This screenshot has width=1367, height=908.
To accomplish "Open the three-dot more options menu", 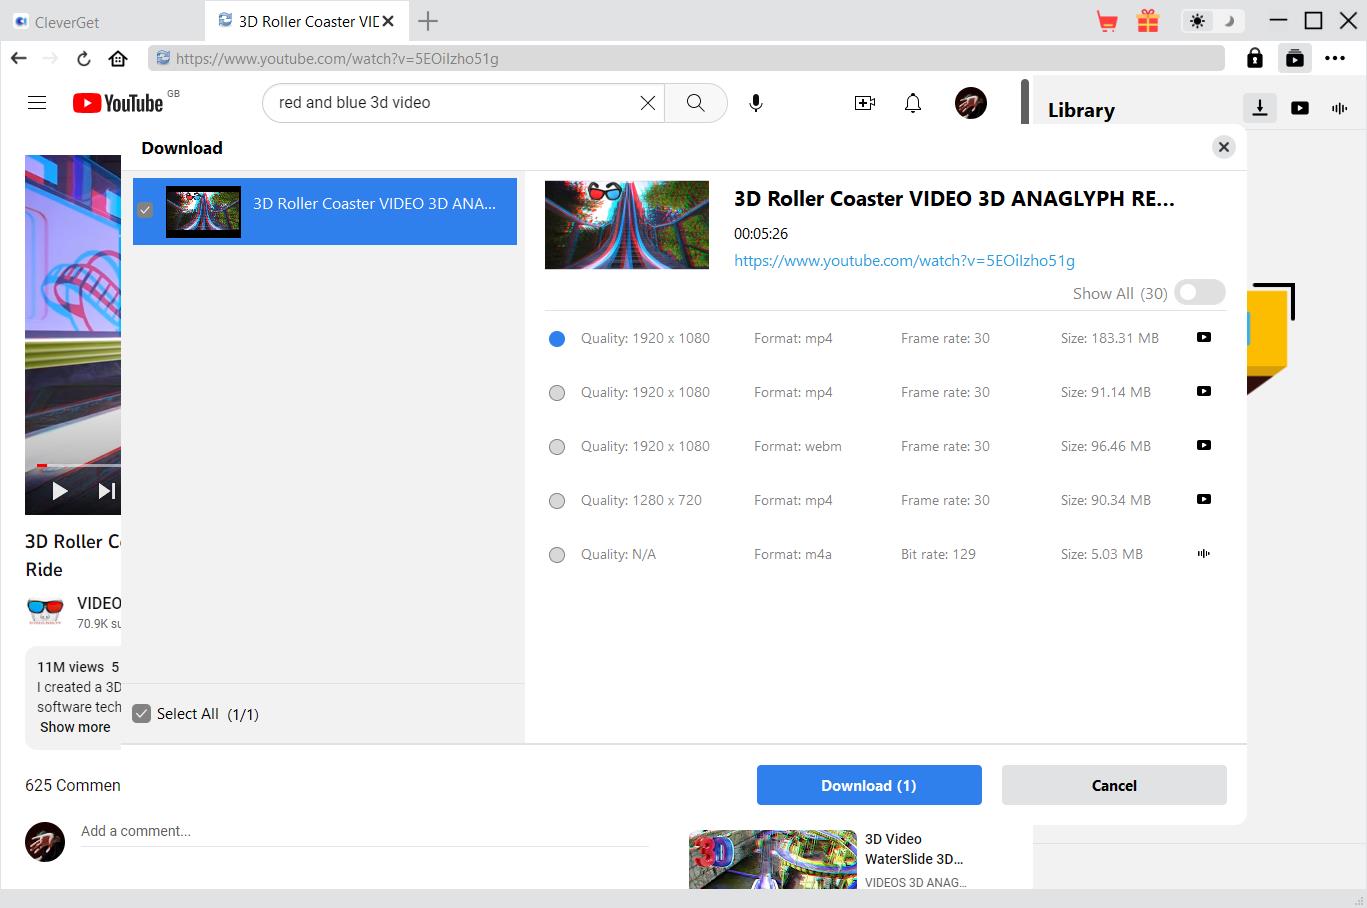I will pyautogui.click(x=1334, y=58).
